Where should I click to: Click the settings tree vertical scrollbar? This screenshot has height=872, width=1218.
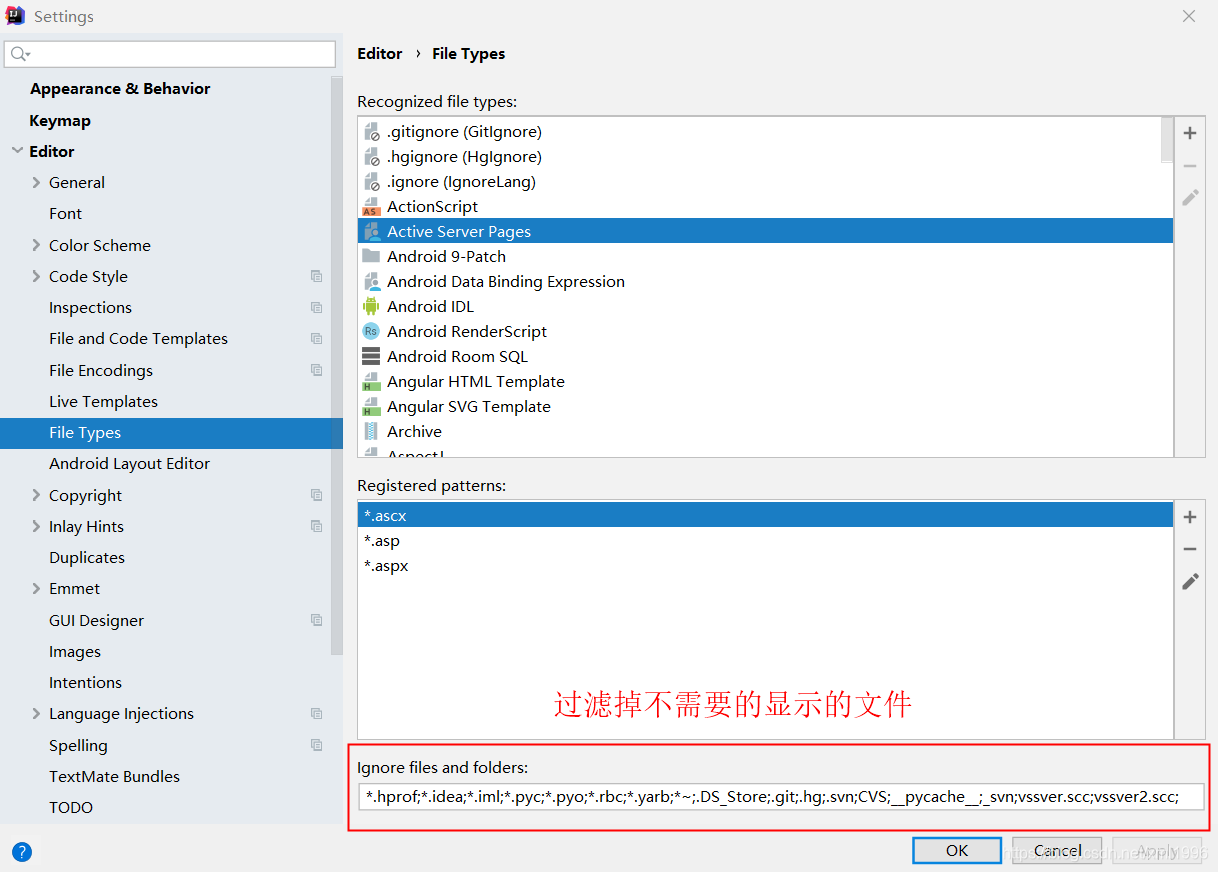pyautogui.click(x=336, y=364)
